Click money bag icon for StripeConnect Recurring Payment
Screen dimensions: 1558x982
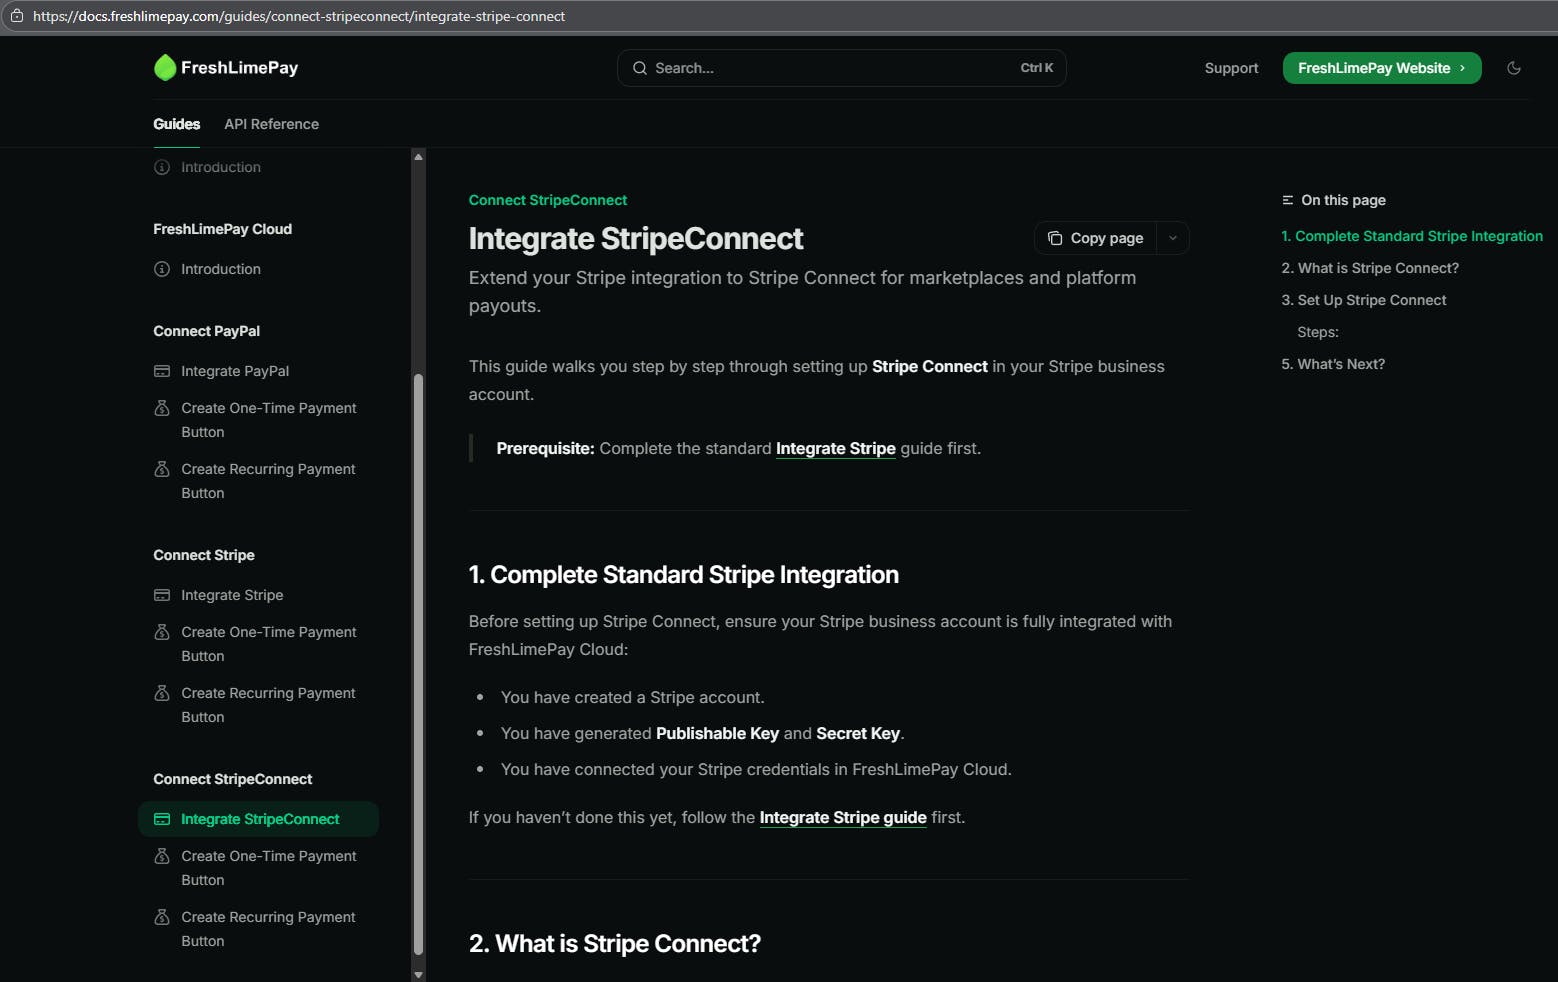click(162, 917)
